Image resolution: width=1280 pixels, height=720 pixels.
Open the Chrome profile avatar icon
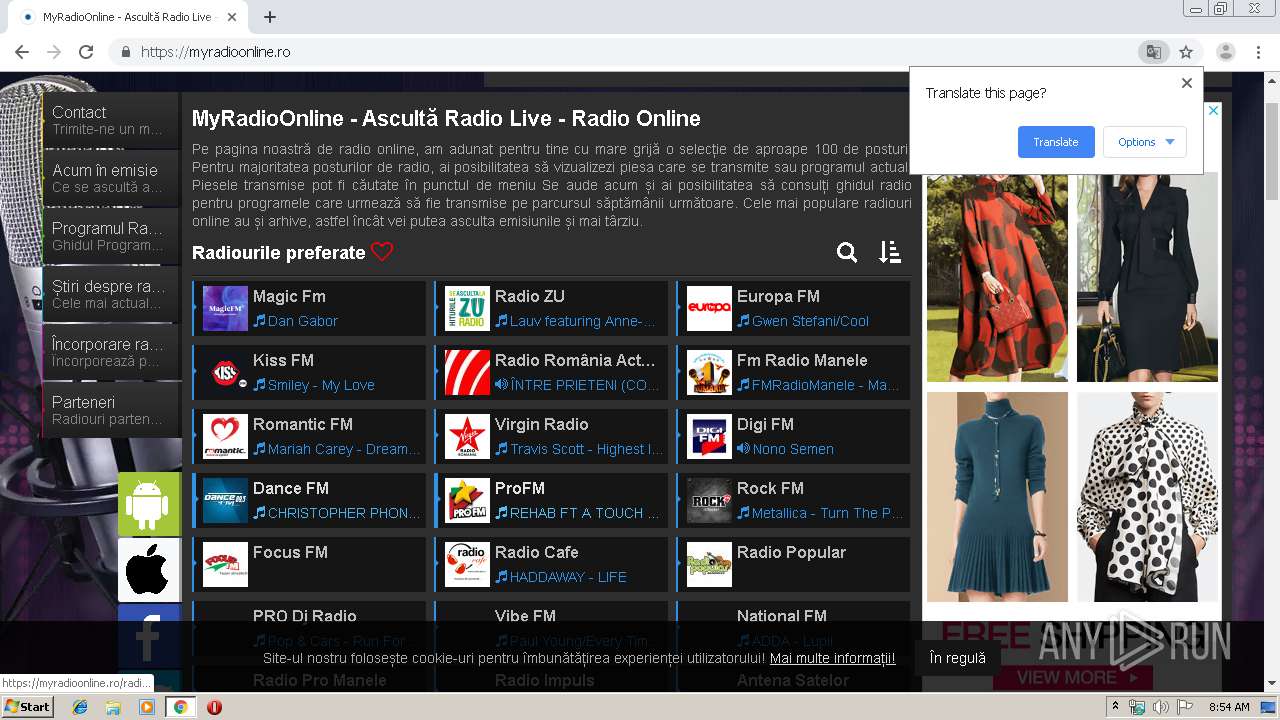pos(1226,52)
